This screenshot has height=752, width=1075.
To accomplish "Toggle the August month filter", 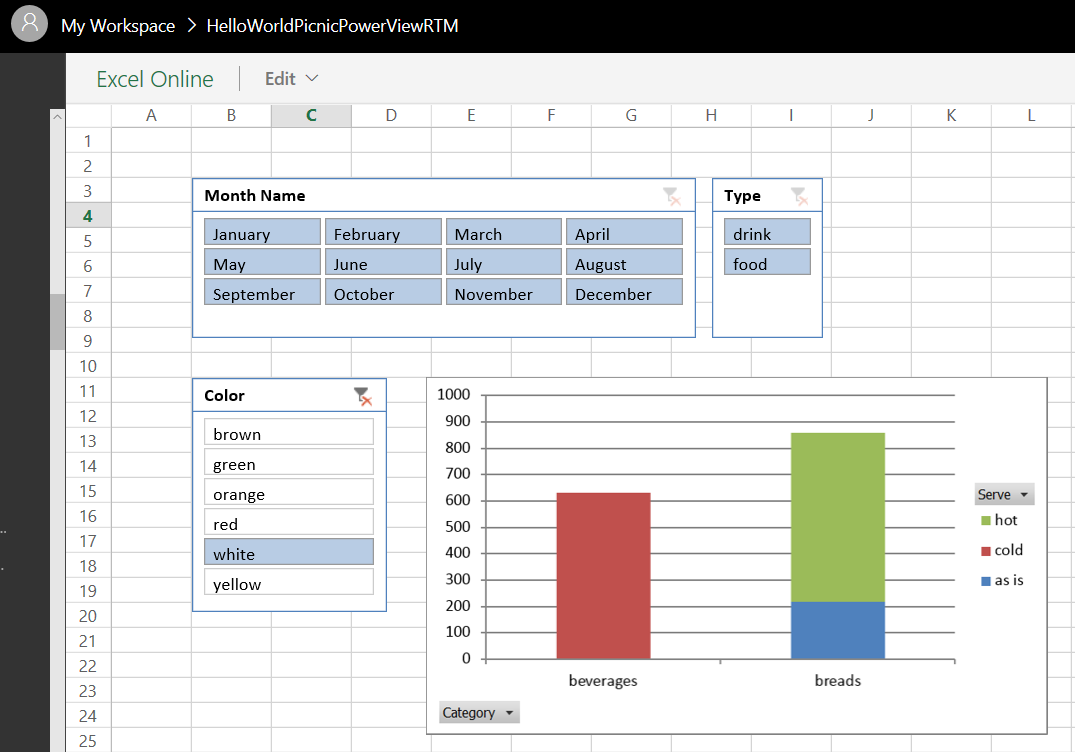I will [x=625, y=262].
